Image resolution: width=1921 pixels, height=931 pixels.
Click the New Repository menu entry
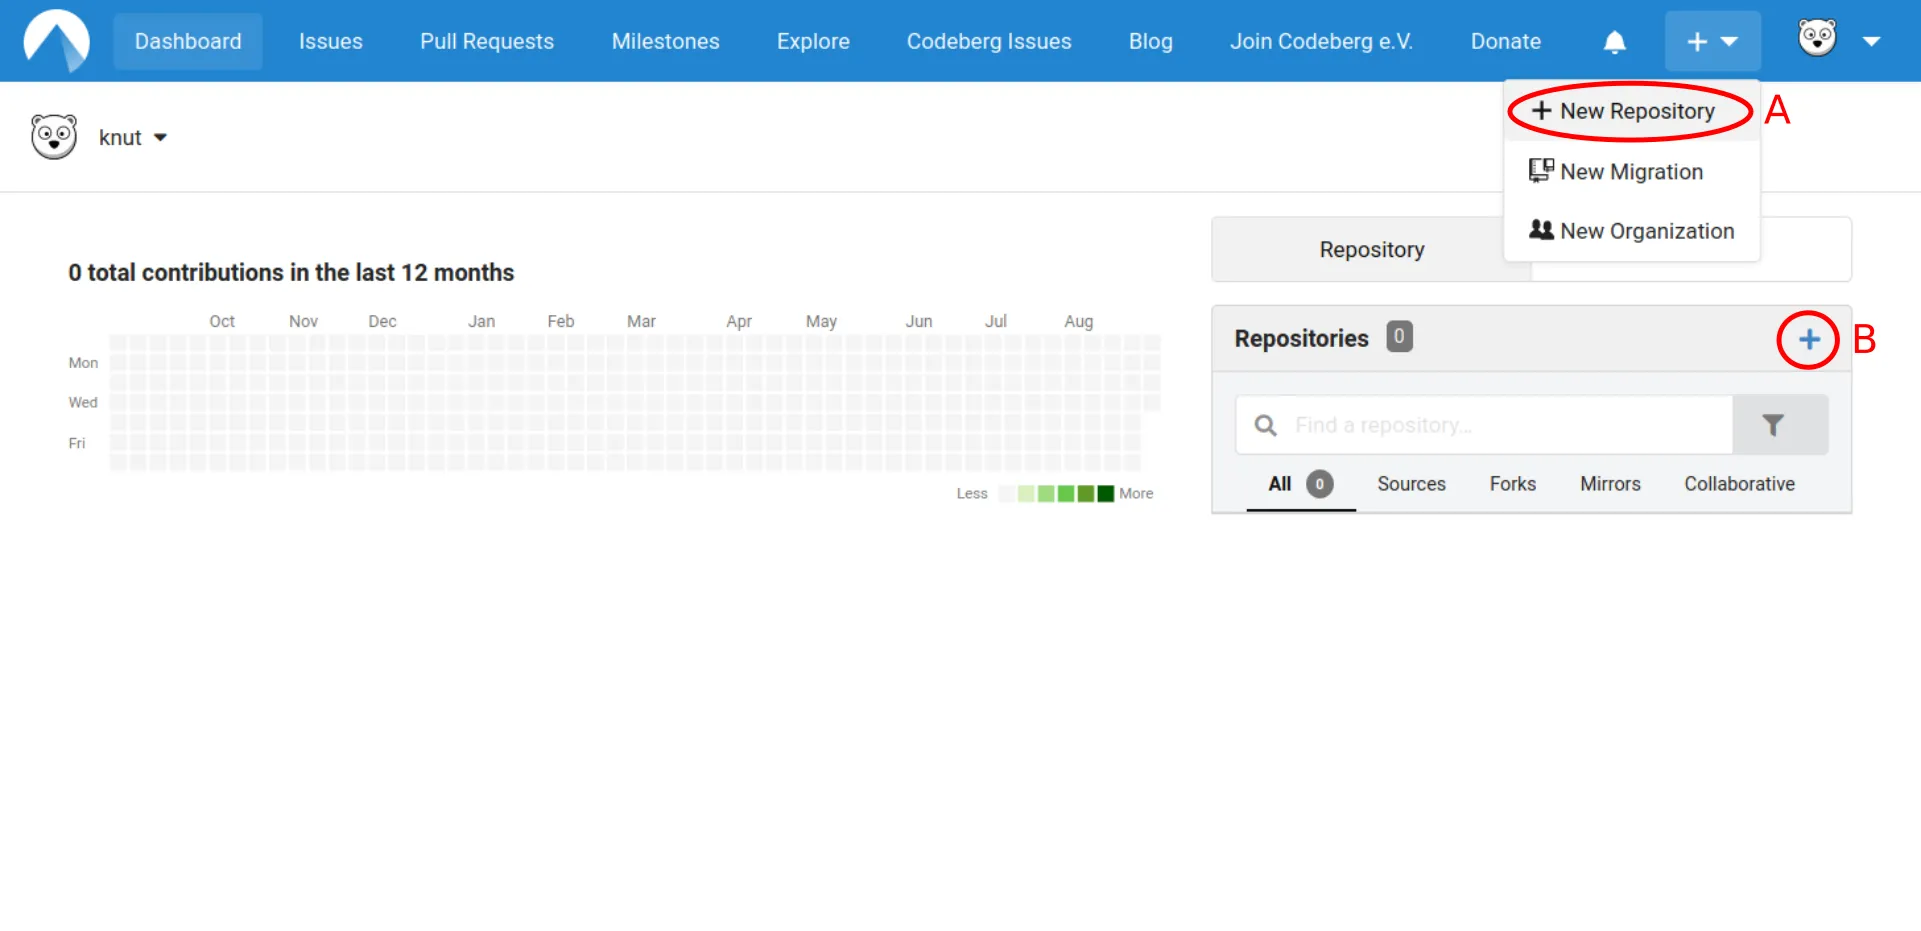(x=1623, y=111)
